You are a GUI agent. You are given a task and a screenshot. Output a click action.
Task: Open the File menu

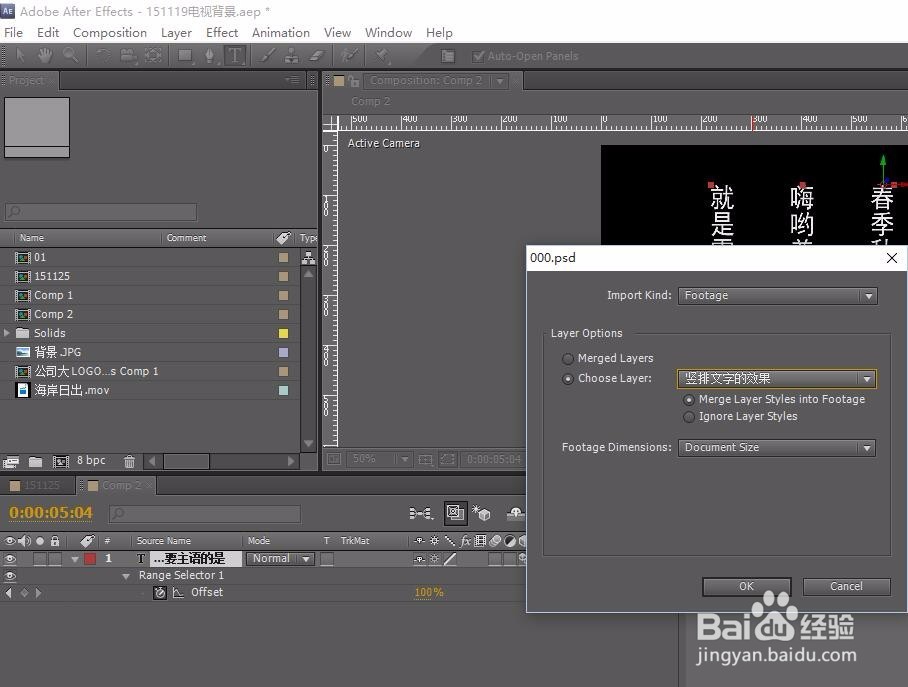pyautogui.click(x=13, y=33)
